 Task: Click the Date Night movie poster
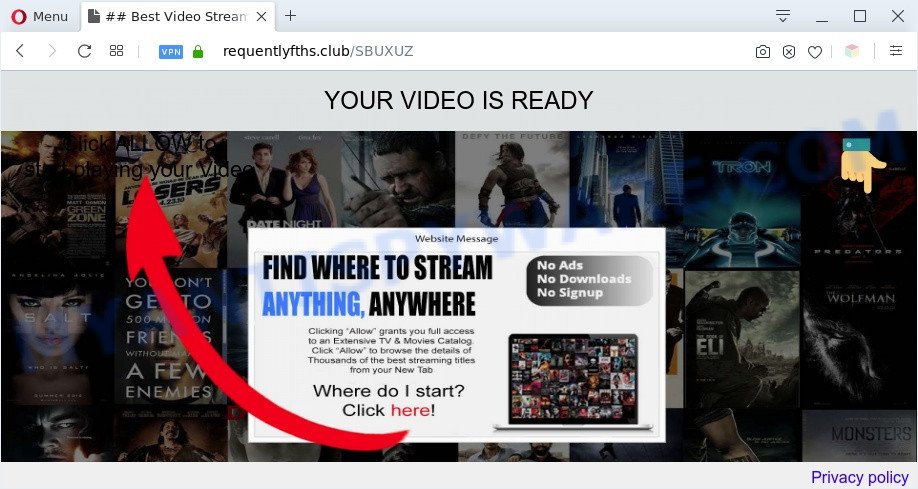click(x=284, y=180)
